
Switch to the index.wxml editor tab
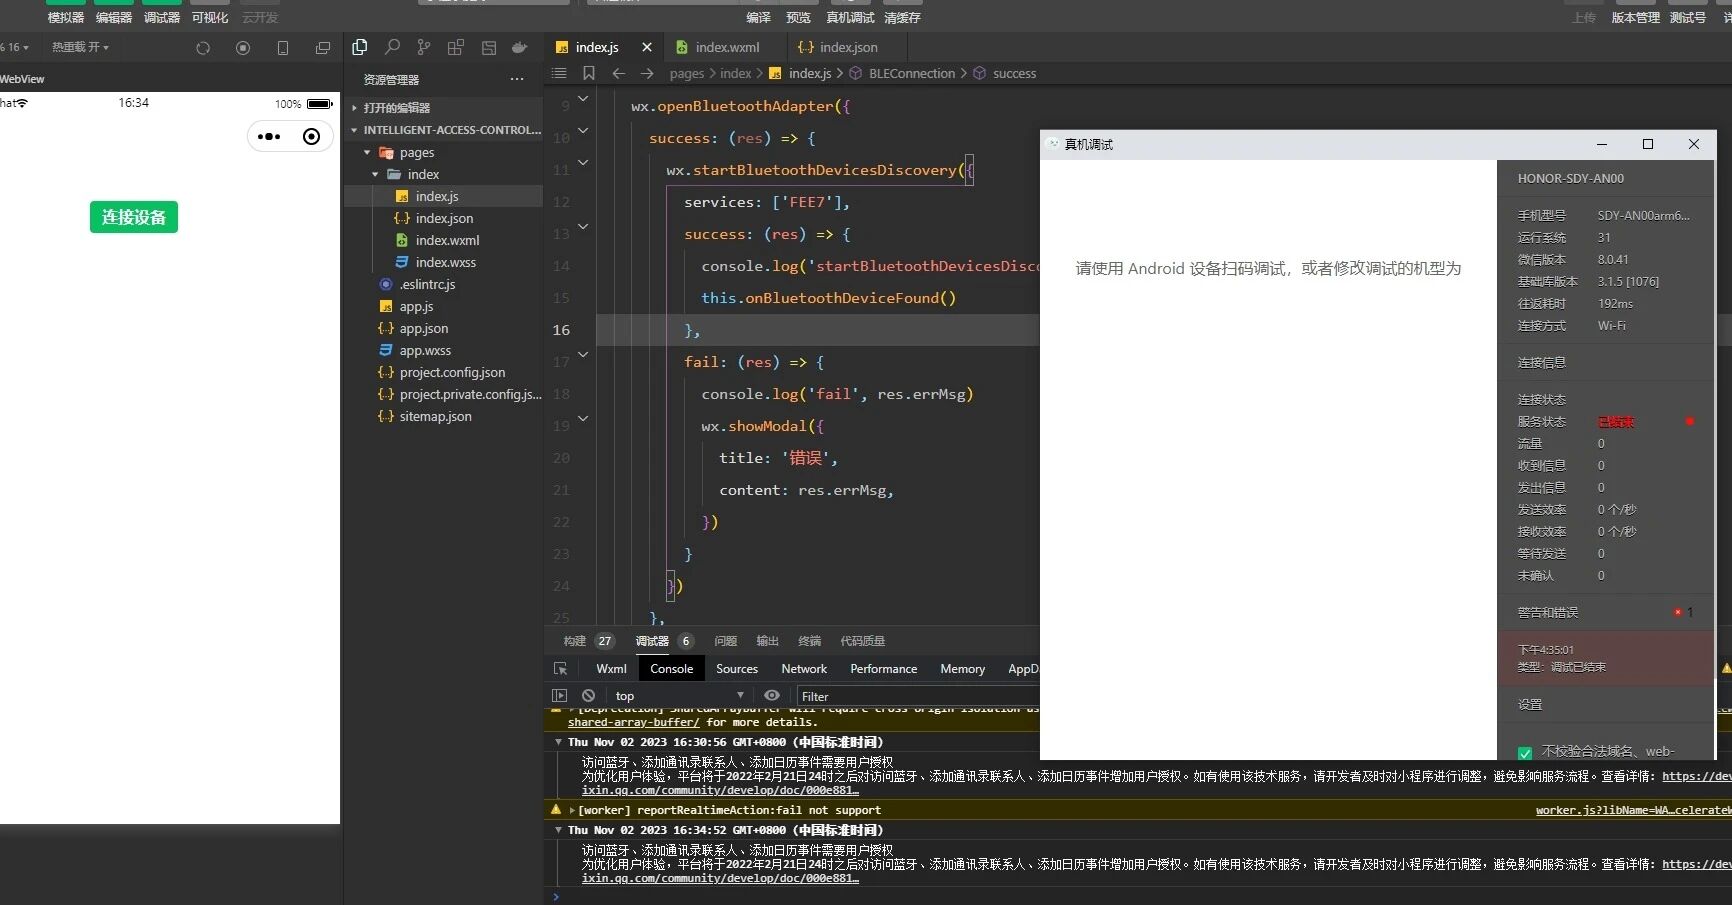tap(727, 47)
